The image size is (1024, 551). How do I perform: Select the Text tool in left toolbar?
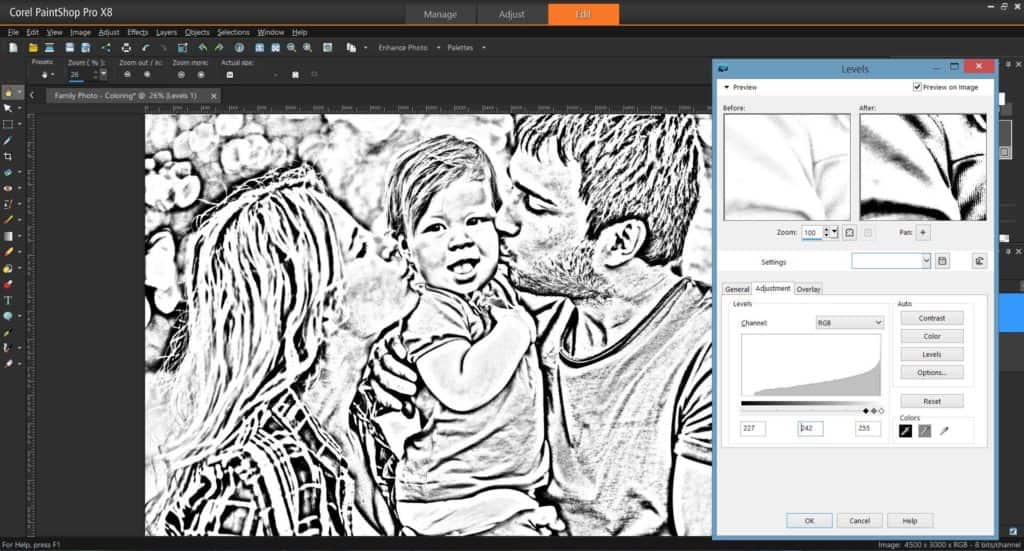(8, 300)
